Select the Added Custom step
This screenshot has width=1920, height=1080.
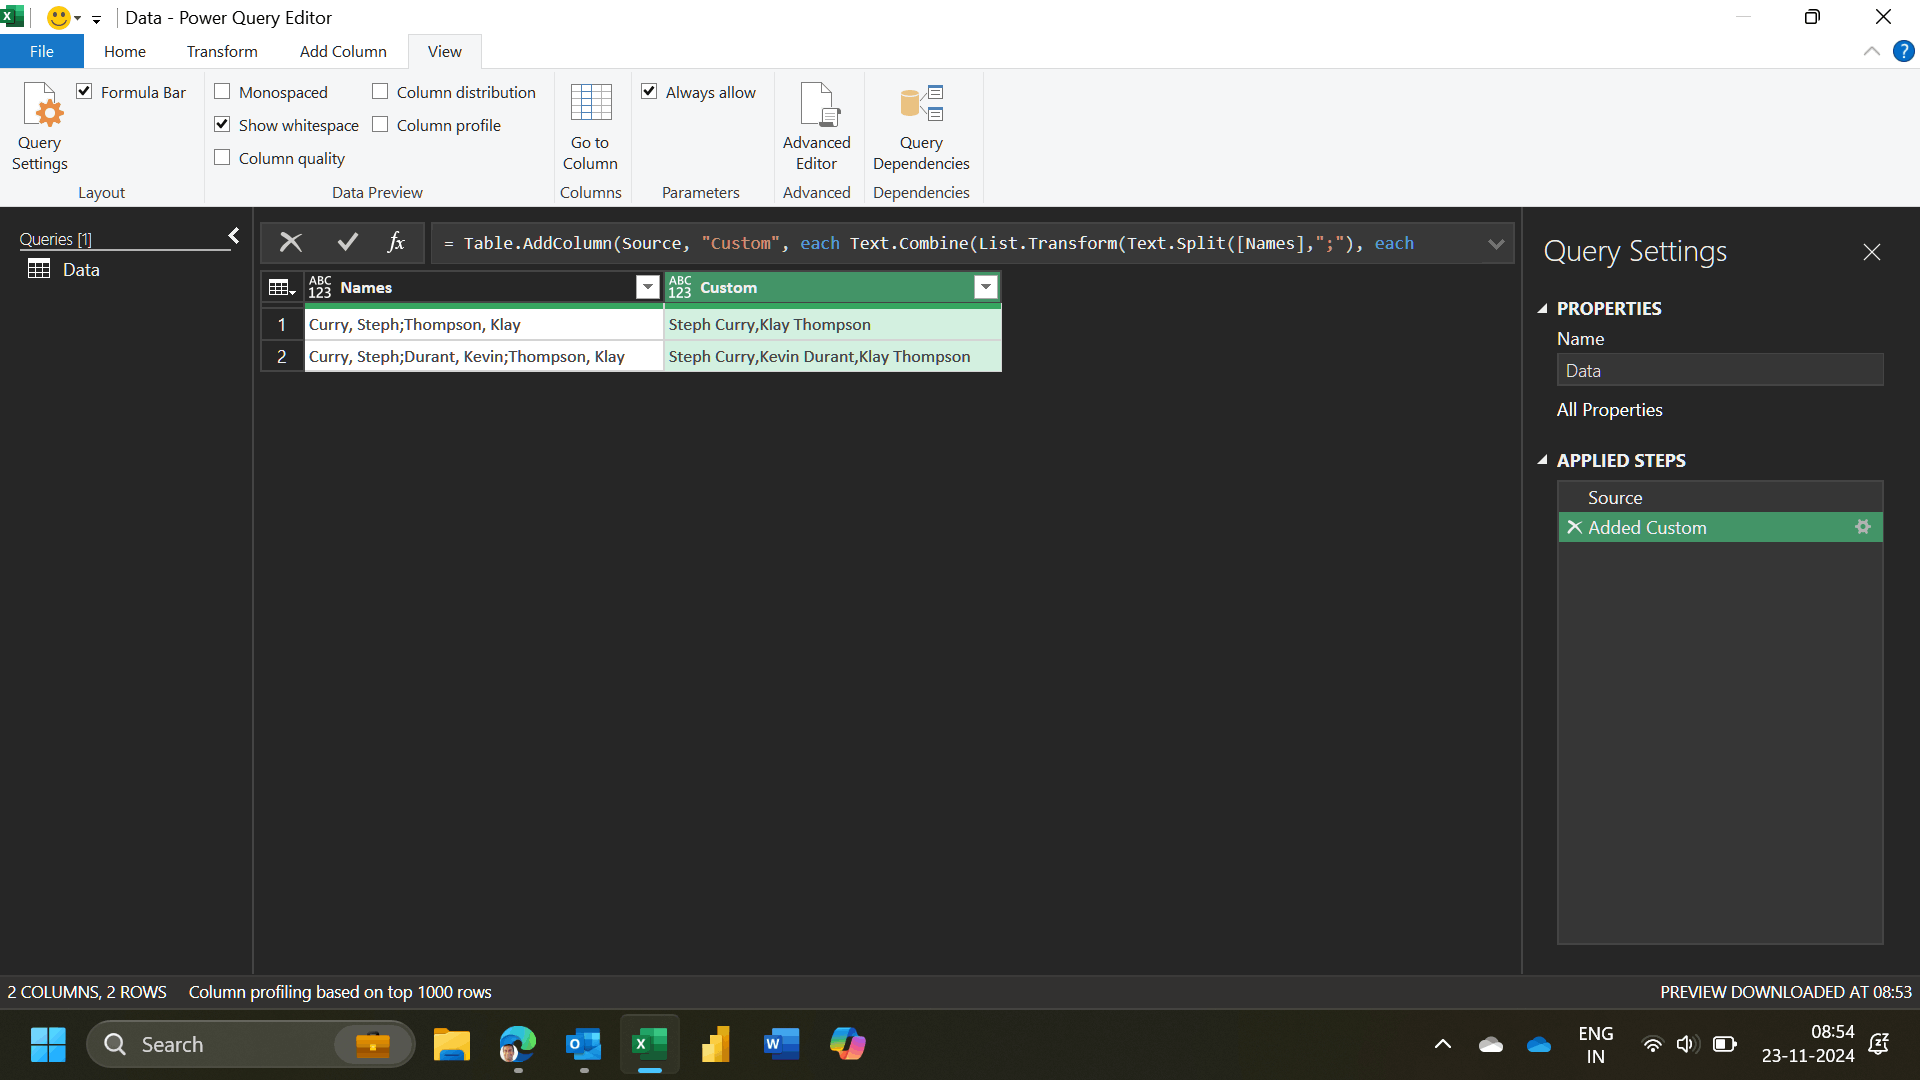click(x=1720, y=527)
